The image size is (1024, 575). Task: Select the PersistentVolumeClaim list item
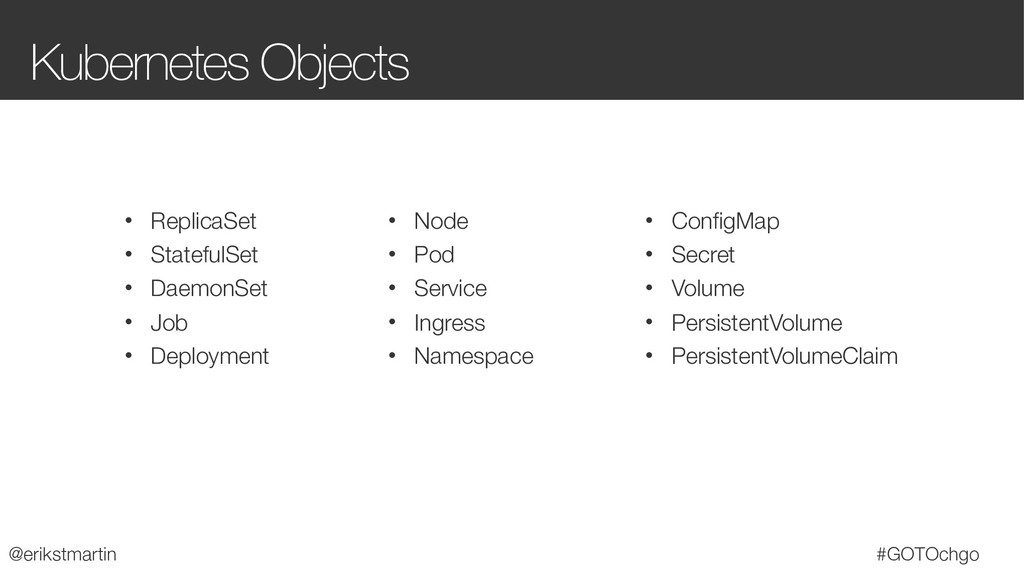(x=784, y=357)
